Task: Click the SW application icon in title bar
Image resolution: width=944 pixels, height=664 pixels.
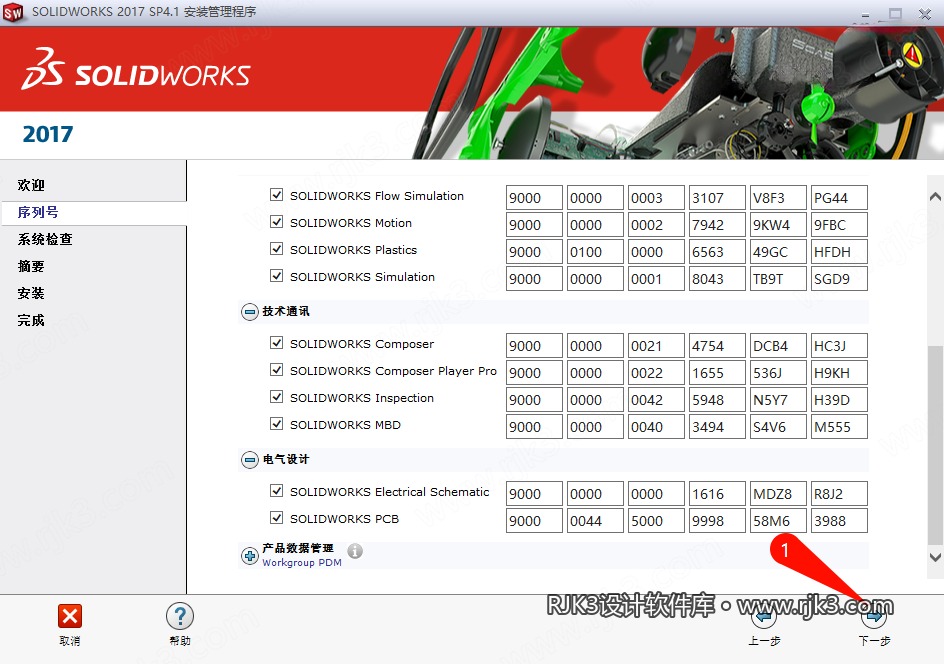Action: (x=13, y=12)
